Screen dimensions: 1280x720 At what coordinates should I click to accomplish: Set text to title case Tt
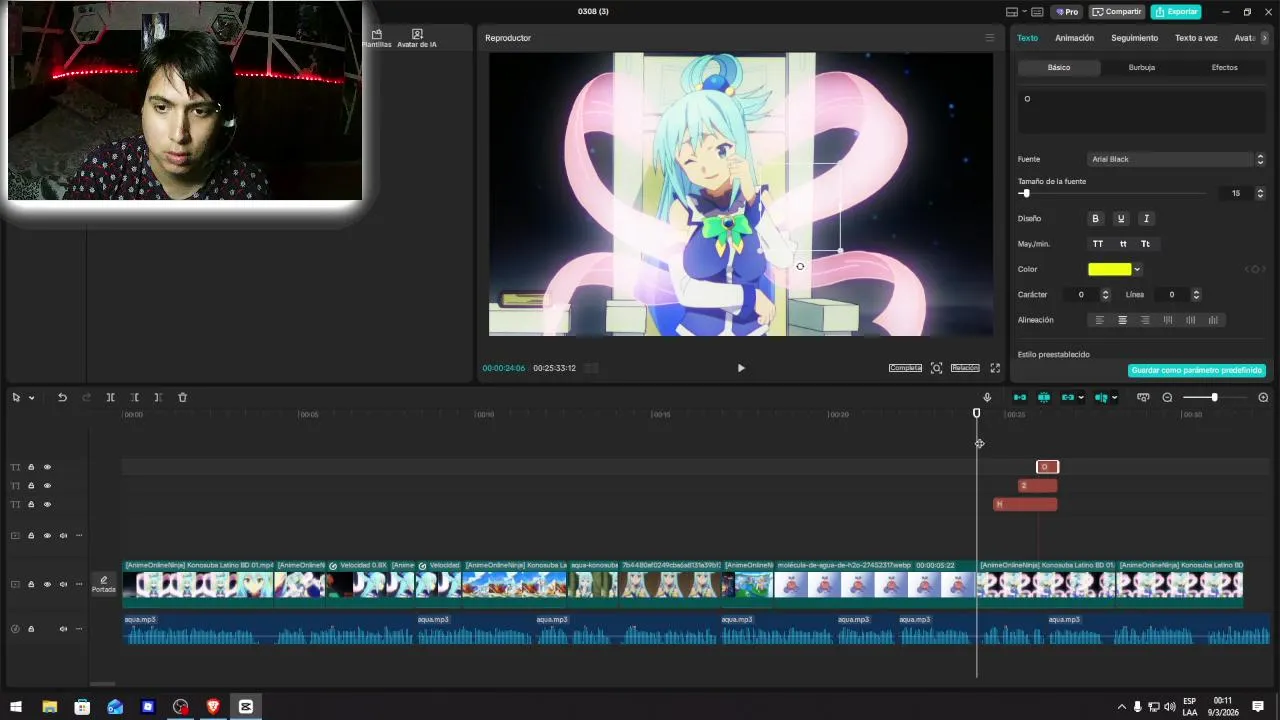pos(1146,244)
